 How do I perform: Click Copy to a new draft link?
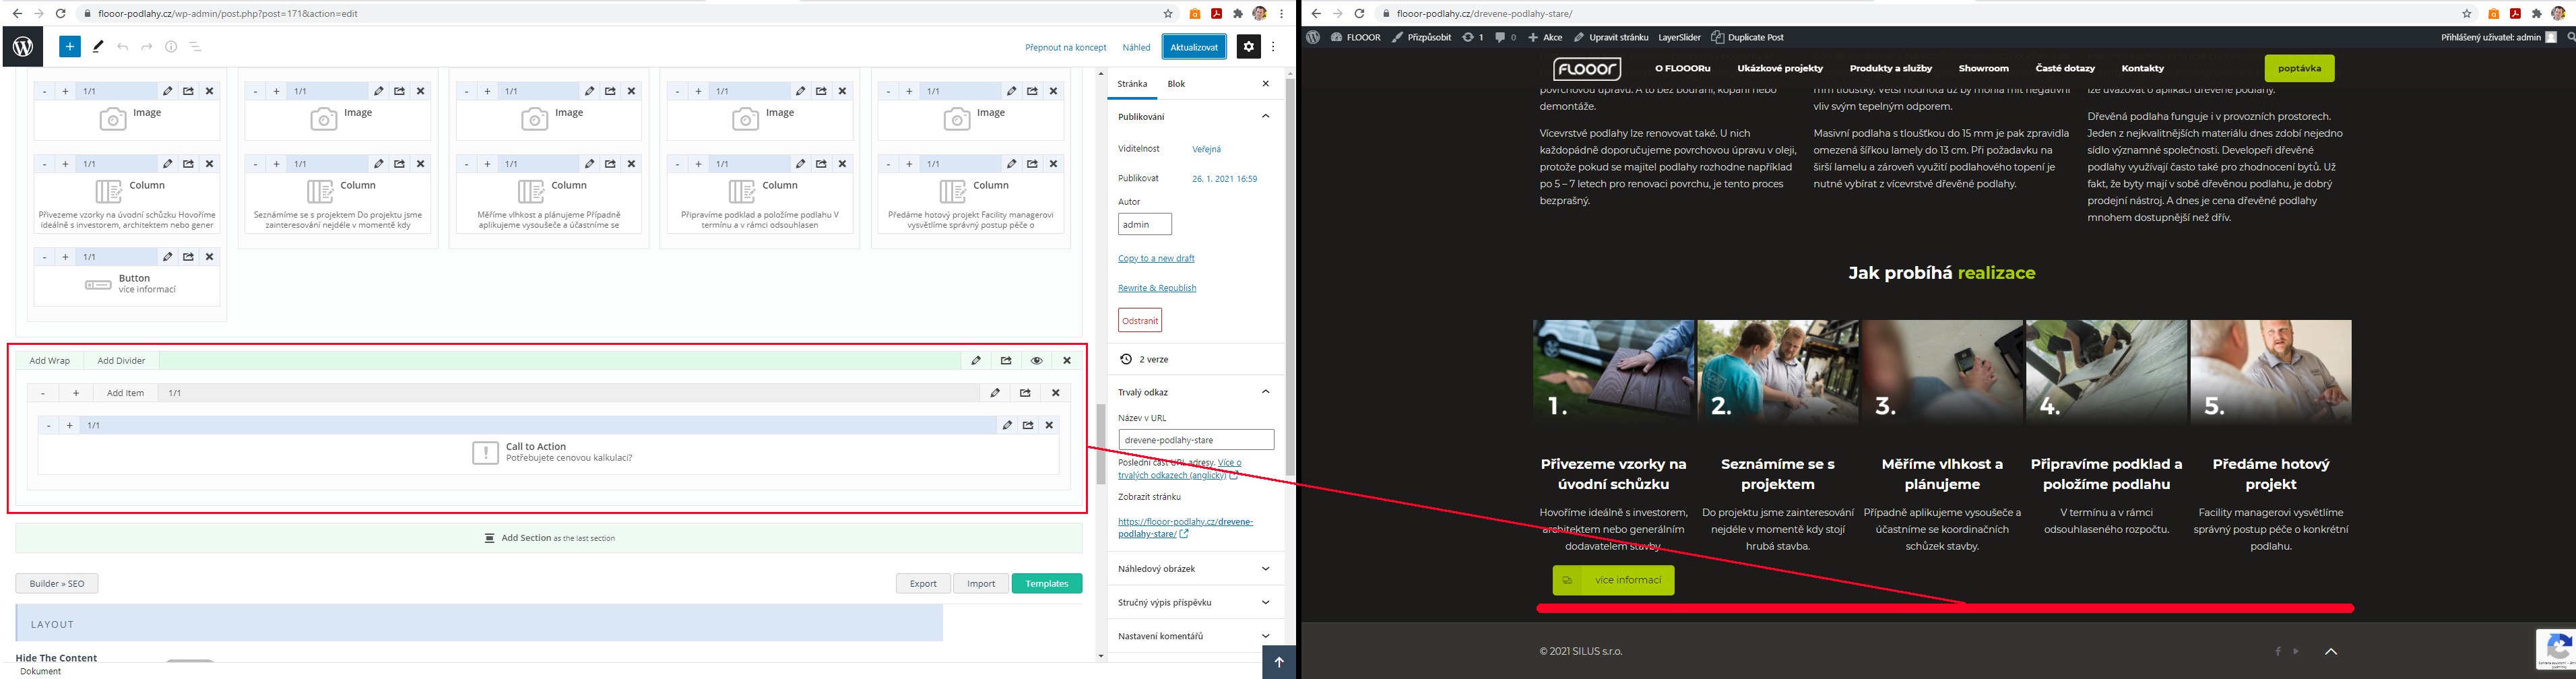[x=1156, y=258]
